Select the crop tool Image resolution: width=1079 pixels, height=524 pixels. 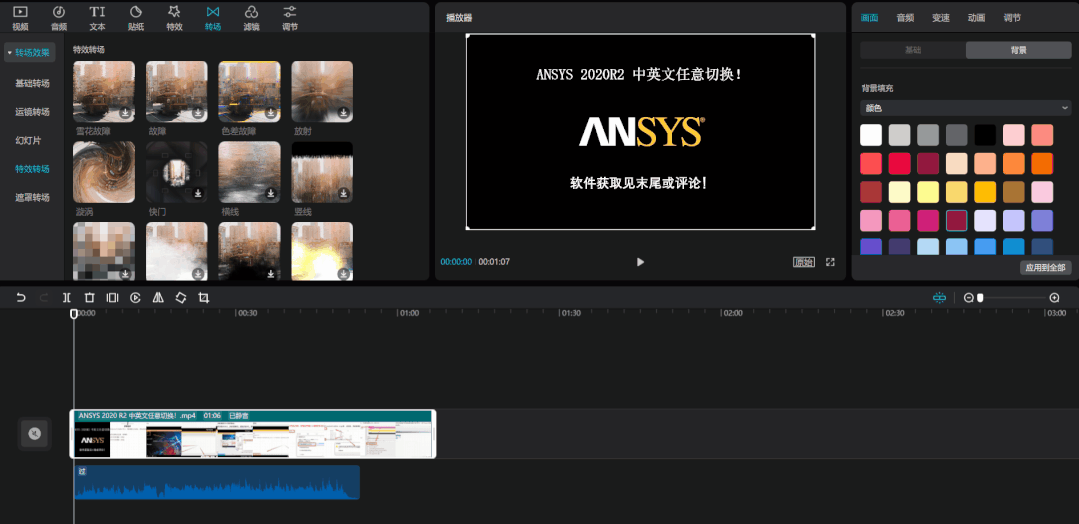point(204,298)
